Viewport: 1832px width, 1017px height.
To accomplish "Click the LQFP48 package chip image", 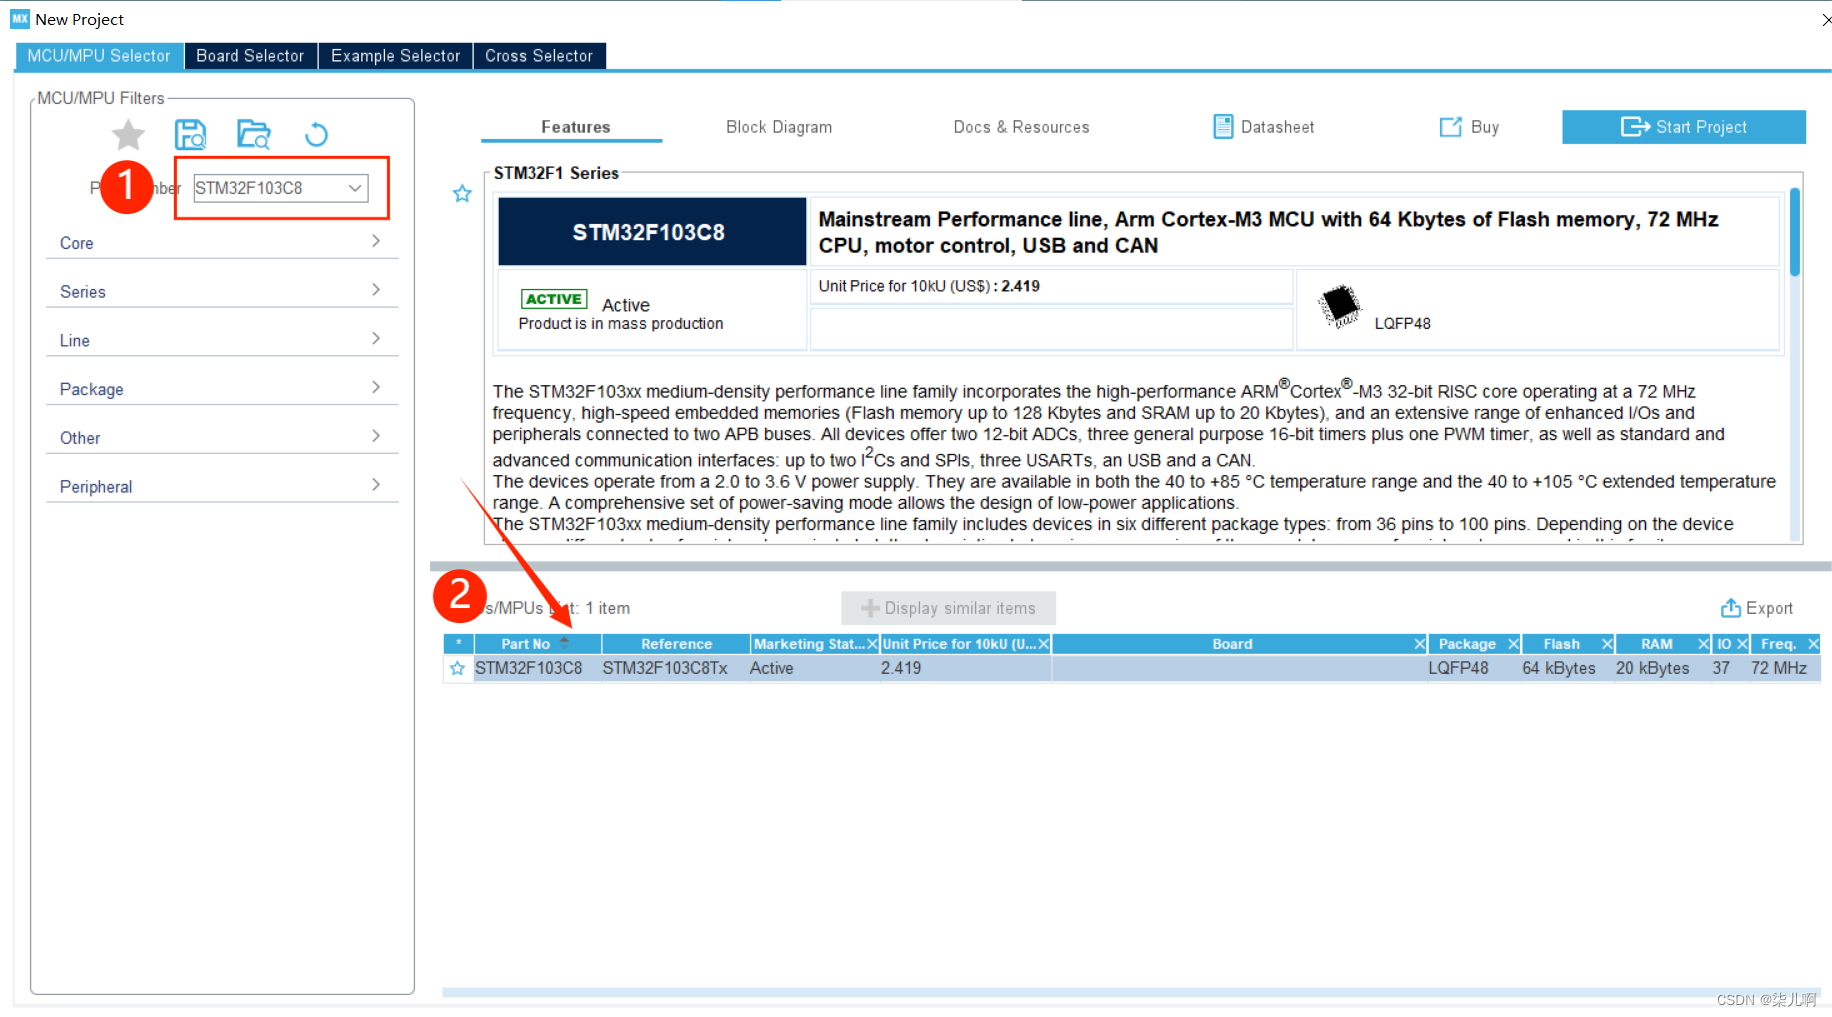I will point(1339,306).
